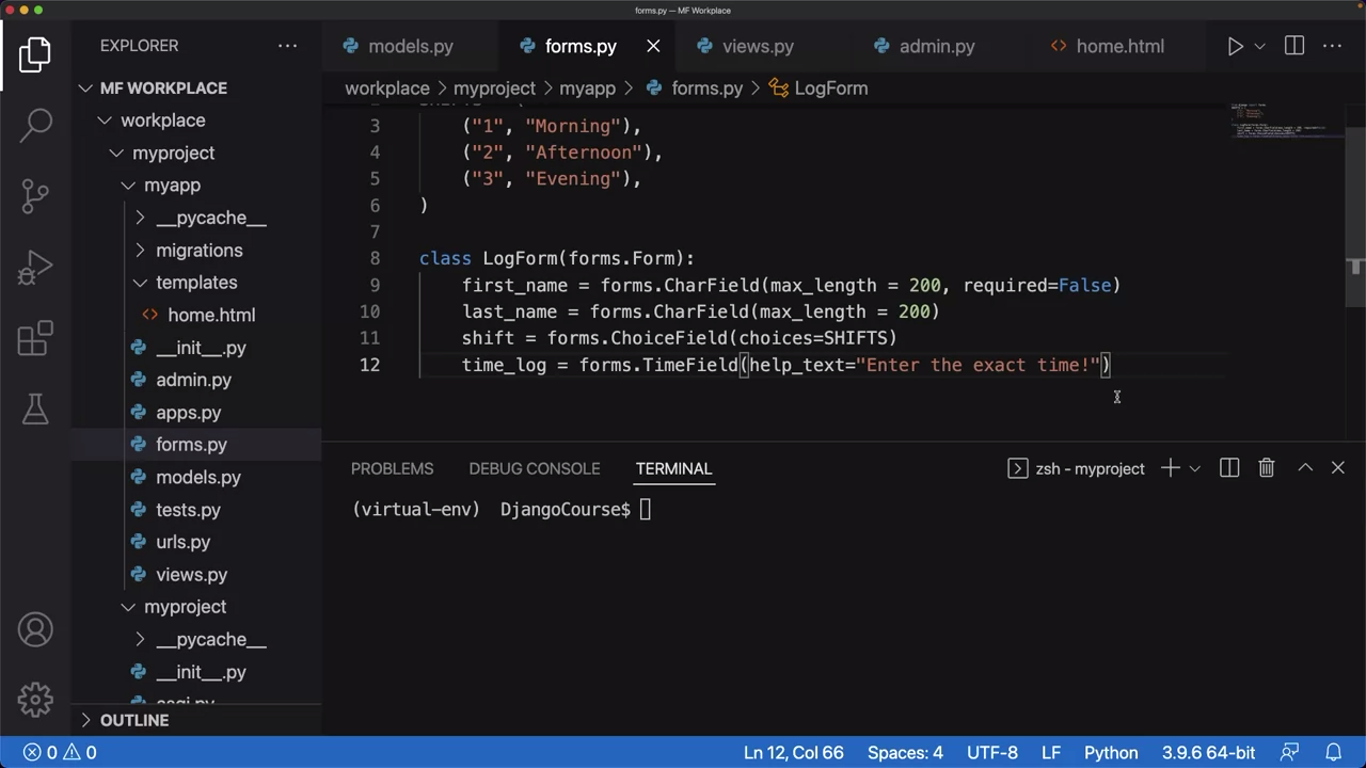The image size is (1366, 768).
Task: Collapse the templates folder
Action: coord(196,282)
